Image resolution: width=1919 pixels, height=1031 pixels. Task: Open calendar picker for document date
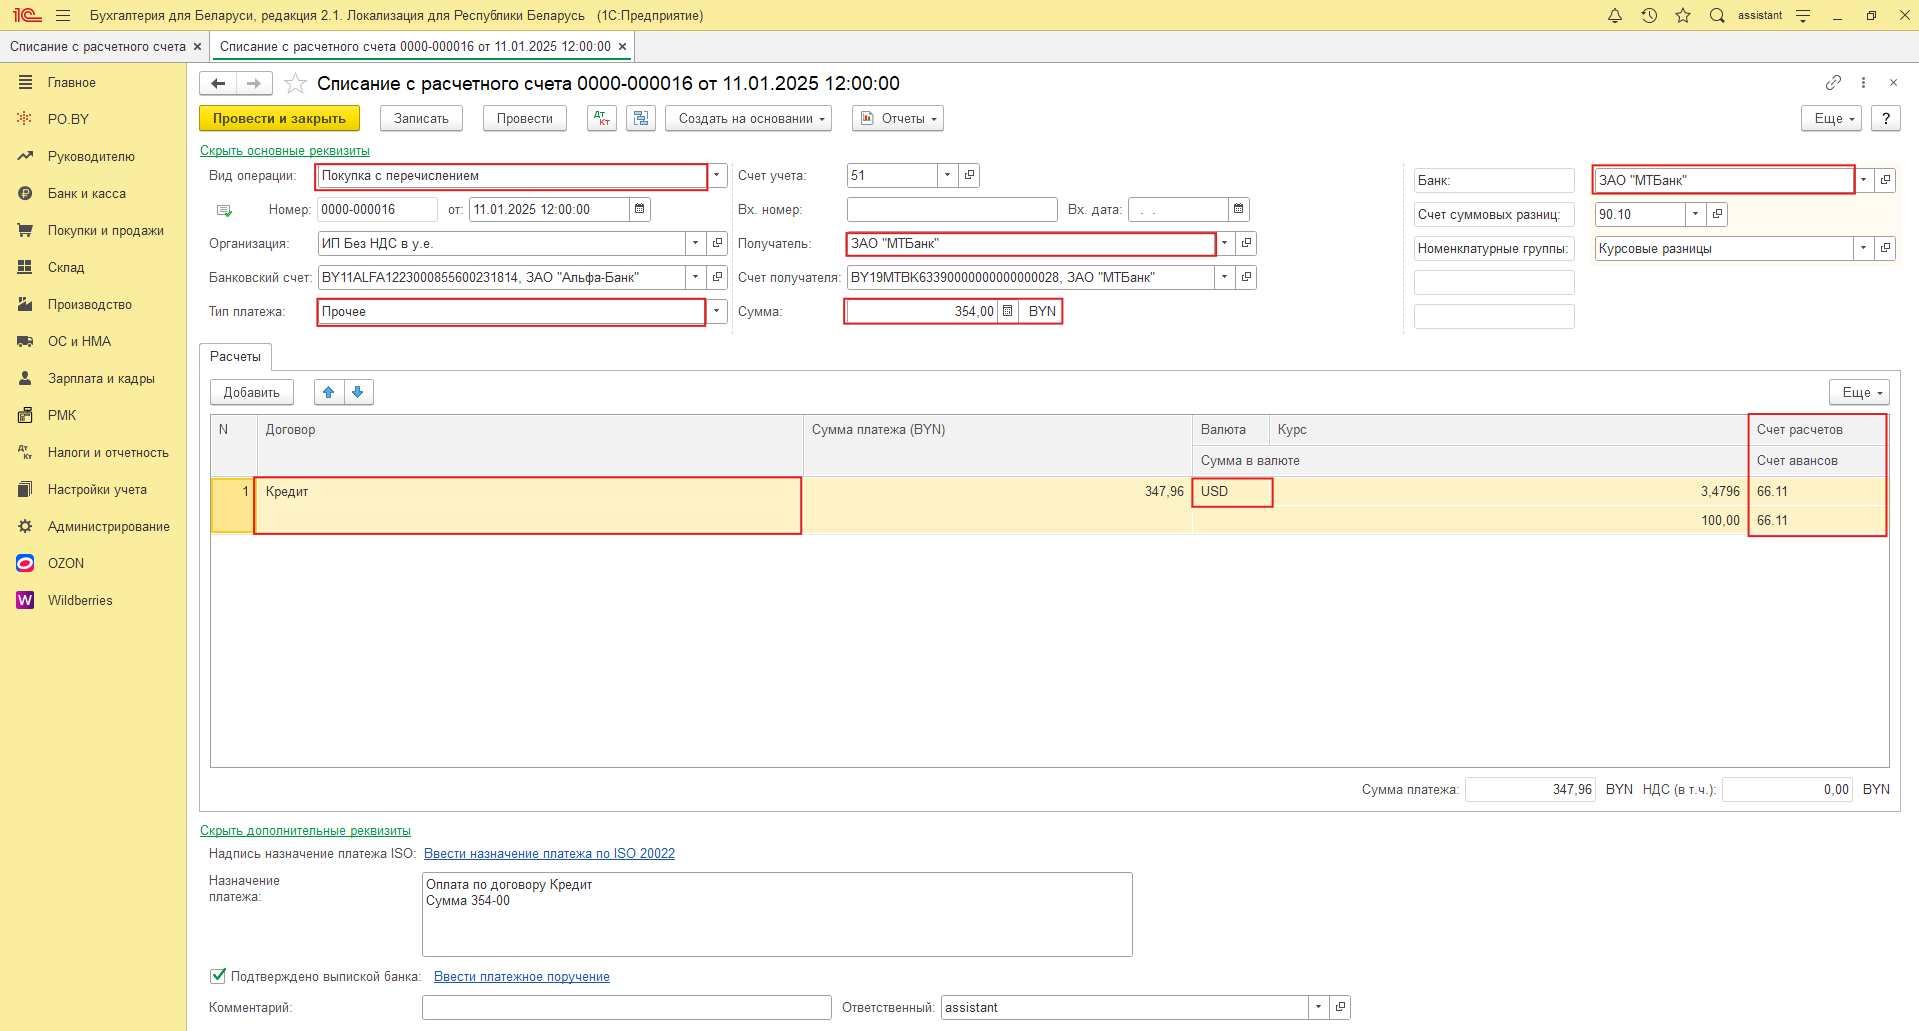coord(640,209)
